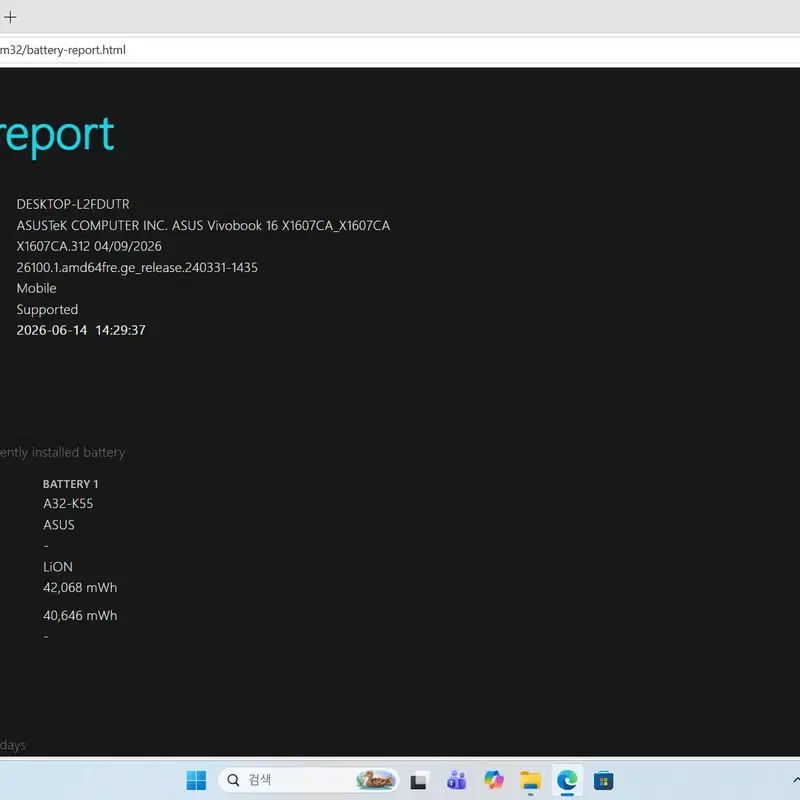Screen dimensions: 800x800
Task: Open Copilot from the taskbar
Action: (493, 780)
